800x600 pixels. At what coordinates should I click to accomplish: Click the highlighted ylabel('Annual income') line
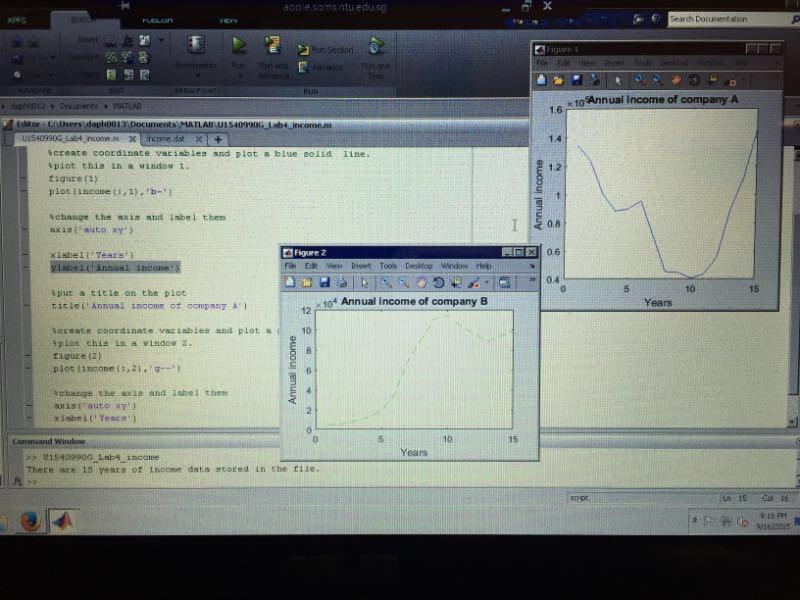115,267
